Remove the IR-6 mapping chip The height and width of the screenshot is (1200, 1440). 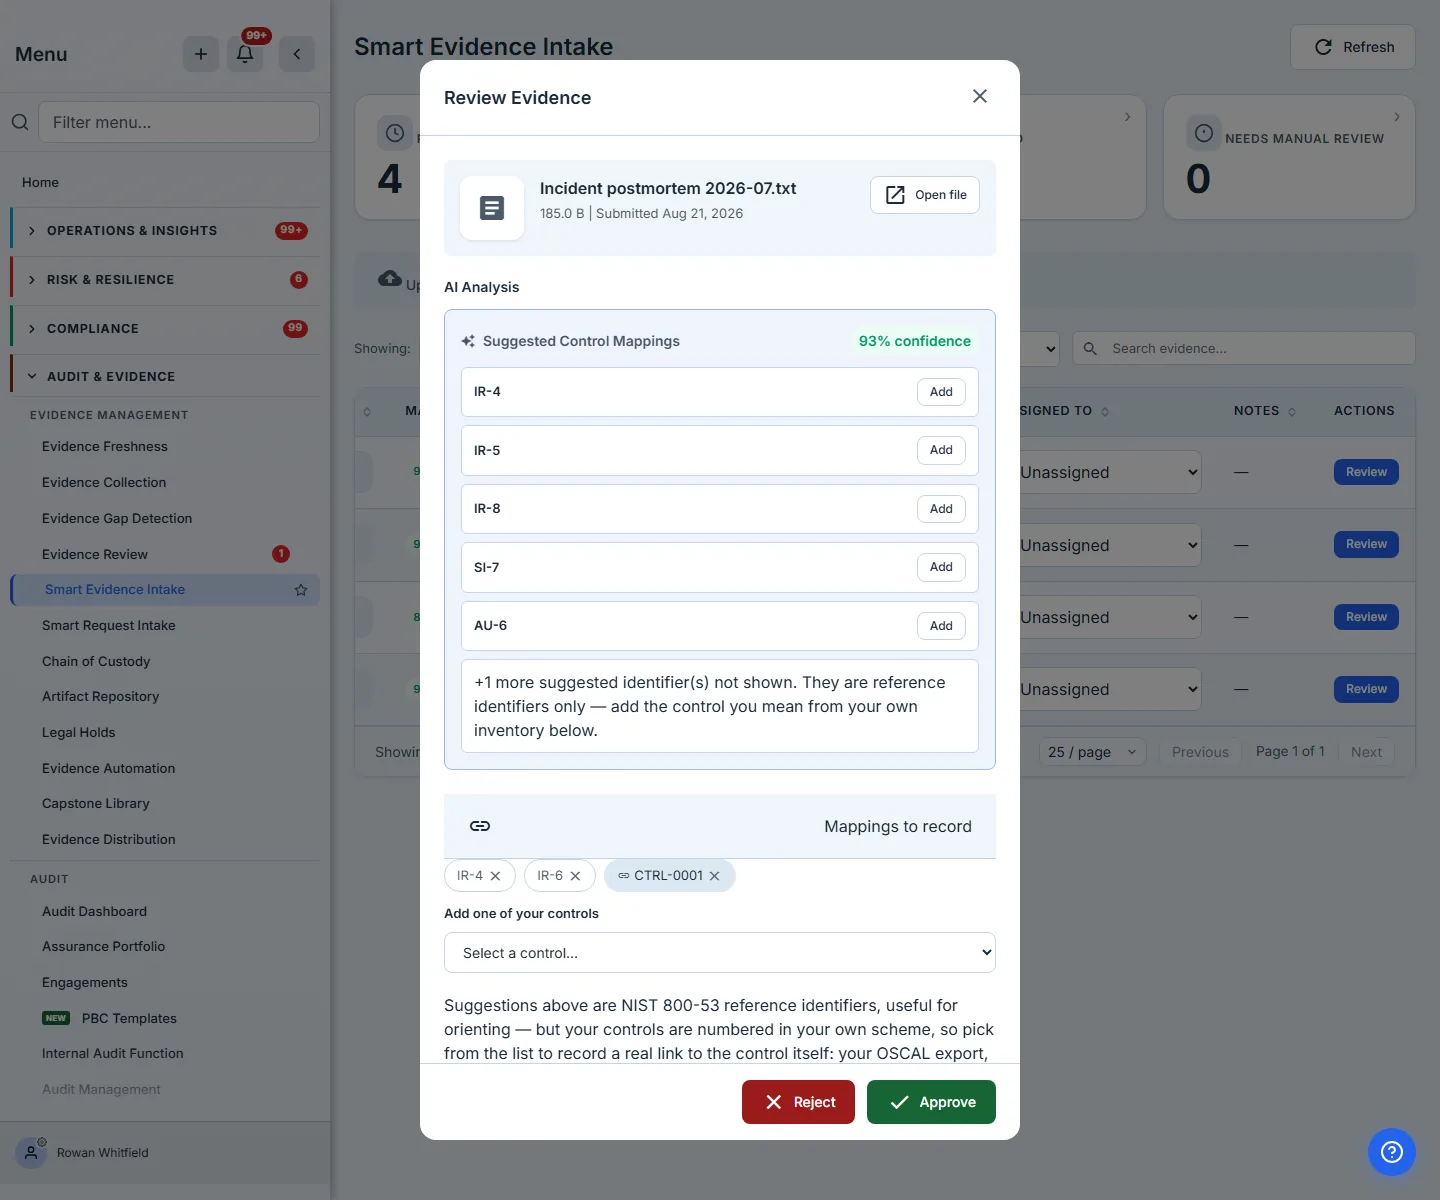[x=576, y=876]
